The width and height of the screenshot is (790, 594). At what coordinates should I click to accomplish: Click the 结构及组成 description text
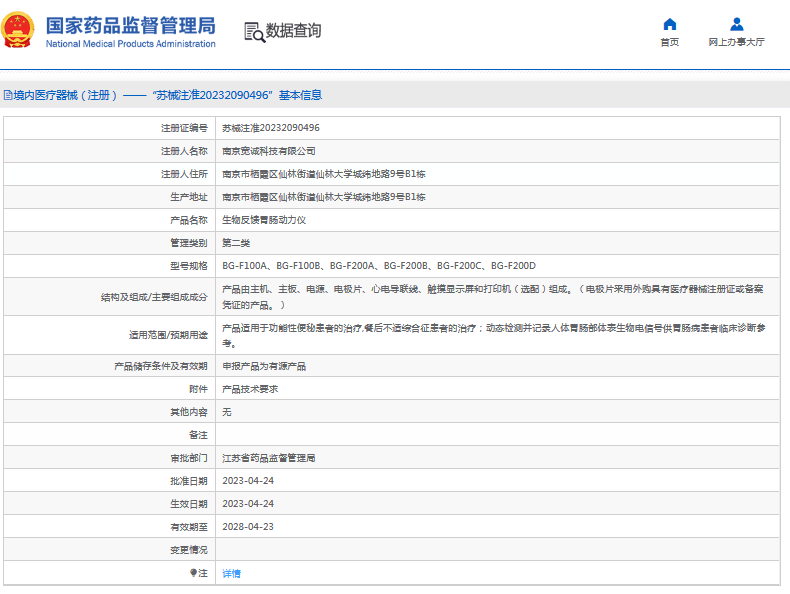click(x=493, y=297)
